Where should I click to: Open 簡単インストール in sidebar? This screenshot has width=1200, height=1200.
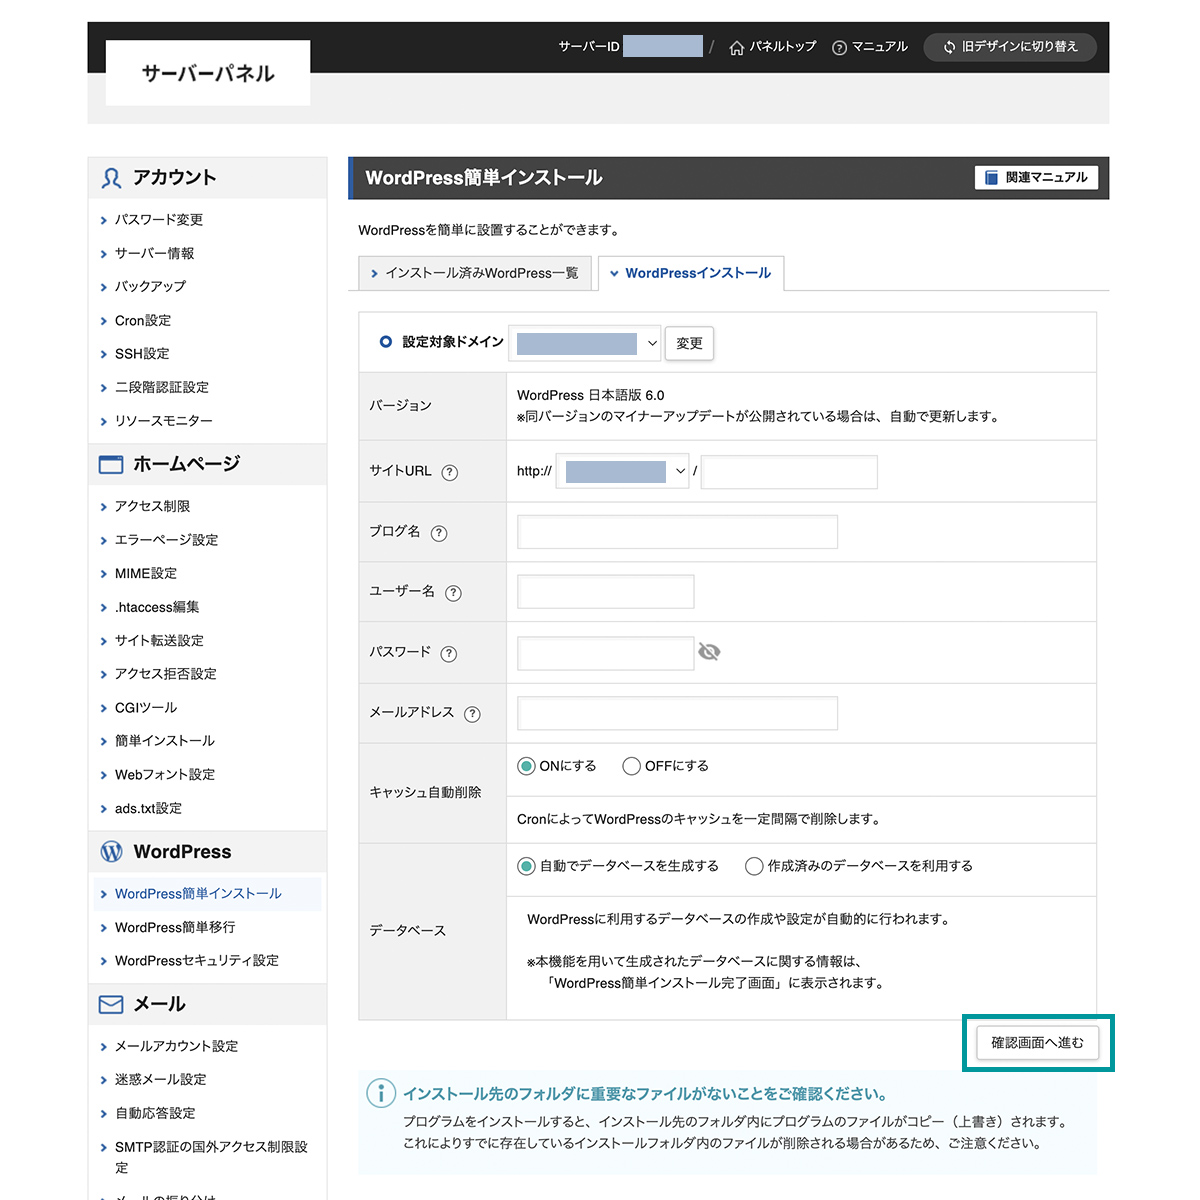tap(165, 741)
